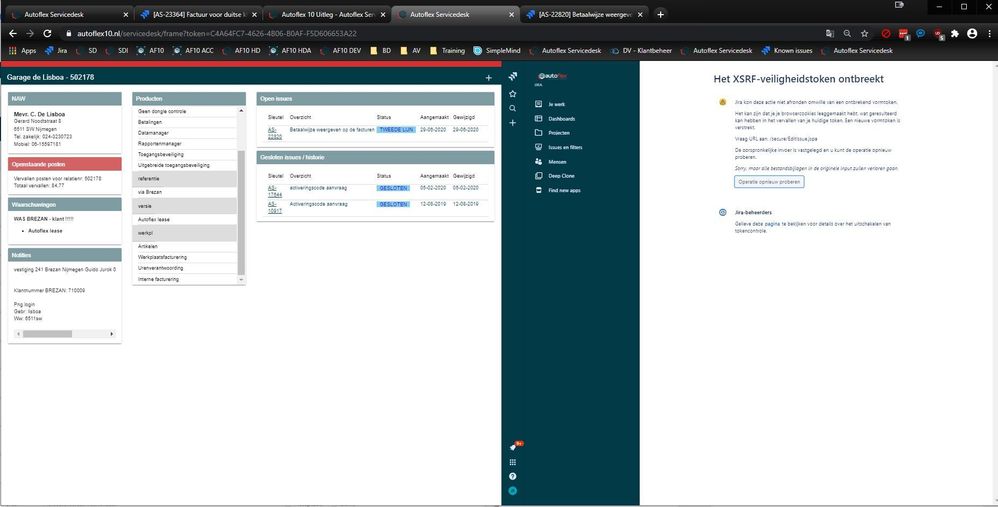Click the 'TWEEDE LIJN' status badge
The height and width of the screenshot is (507, 998).
click(396, 130)
